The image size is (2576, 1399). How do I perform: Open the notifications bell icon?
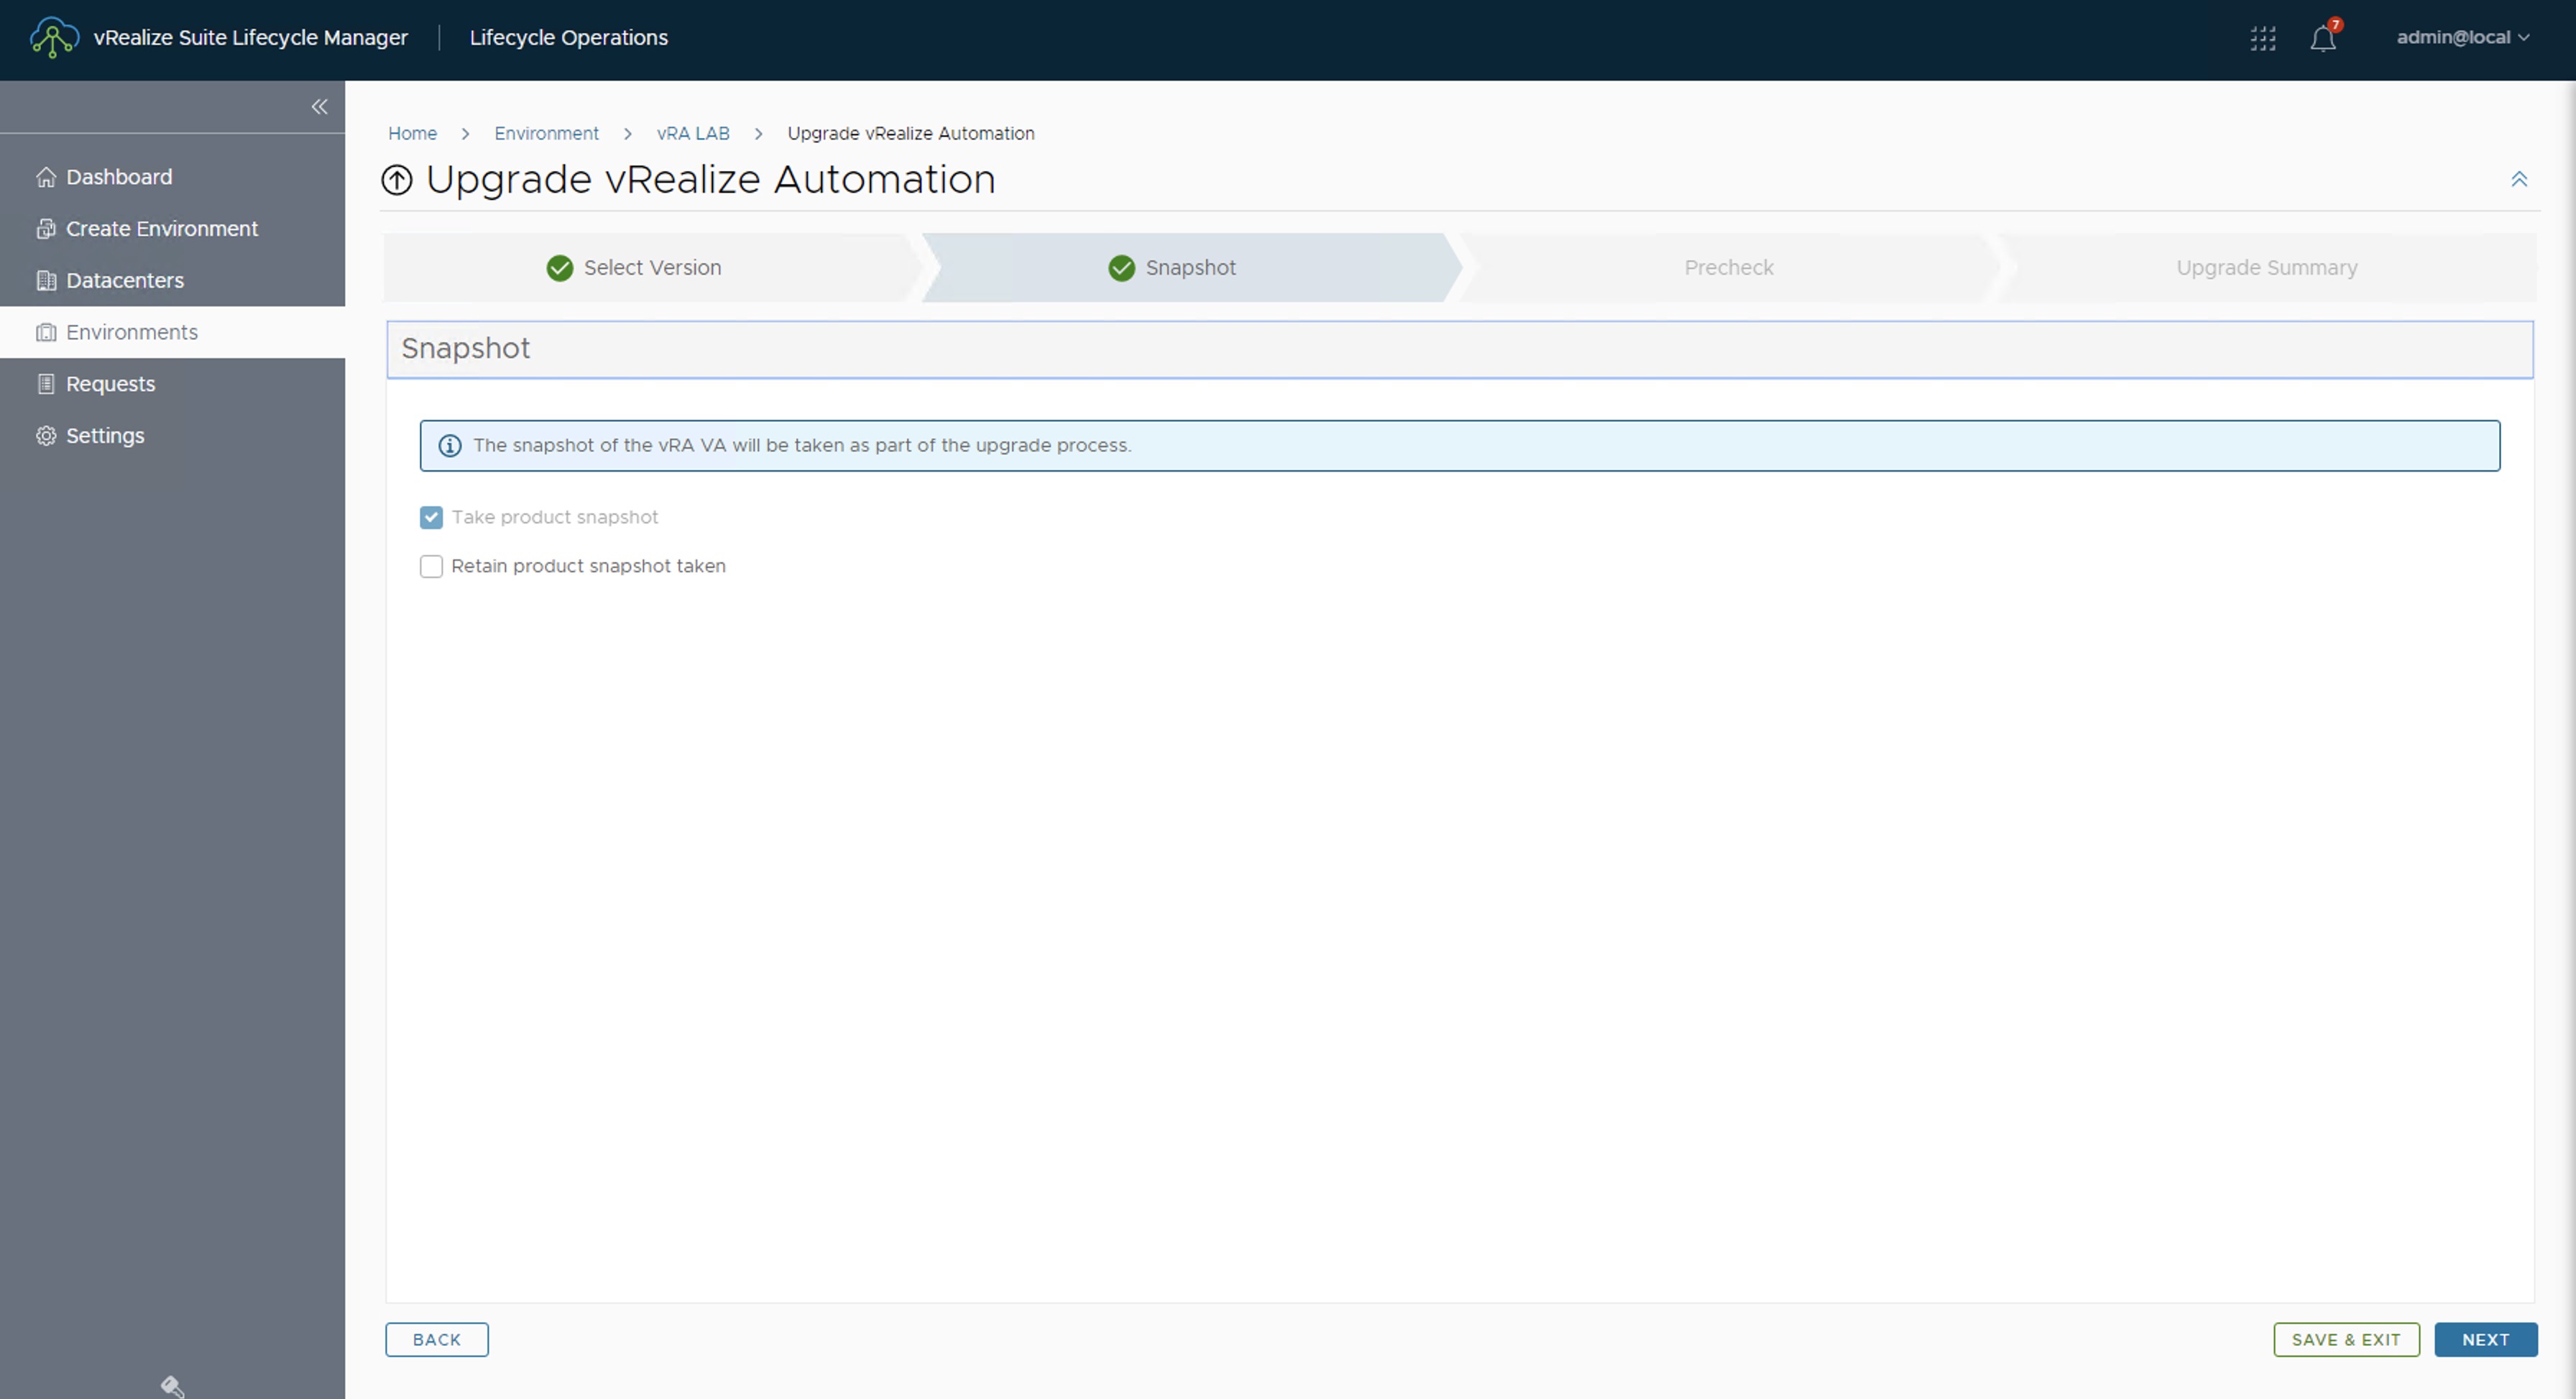(x=2322, y=38)
